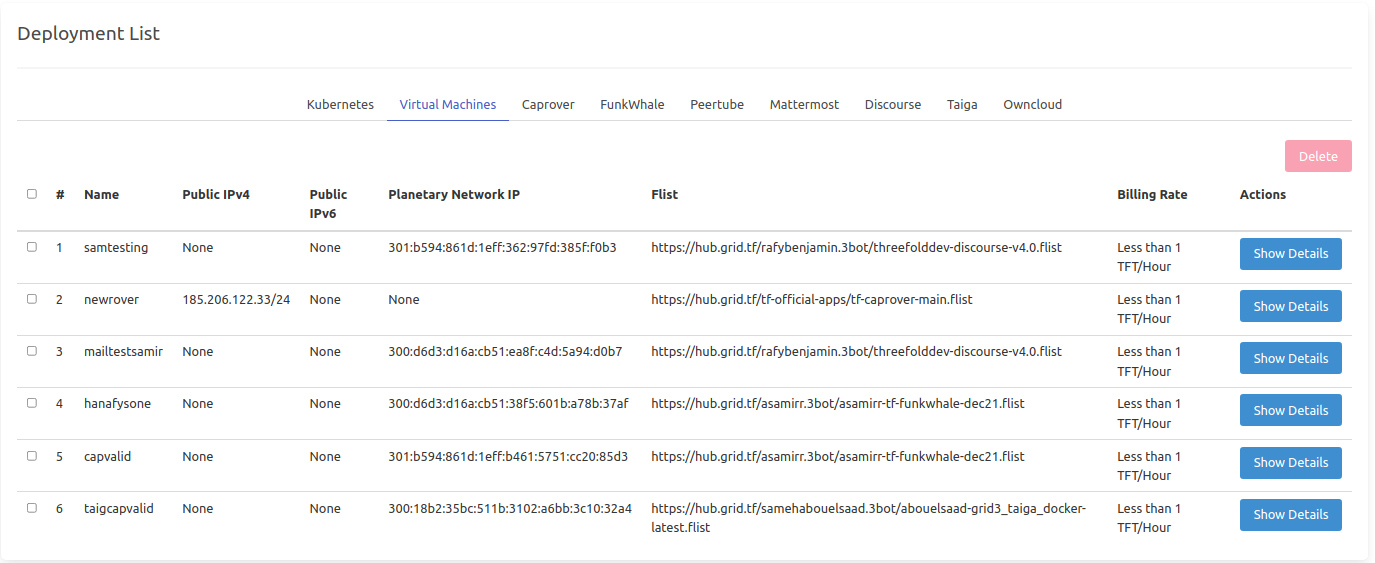This screenshot has width=1375, height=563.
Task: Open the Mattermost deployments tab
Action: (x=804, y=104)
